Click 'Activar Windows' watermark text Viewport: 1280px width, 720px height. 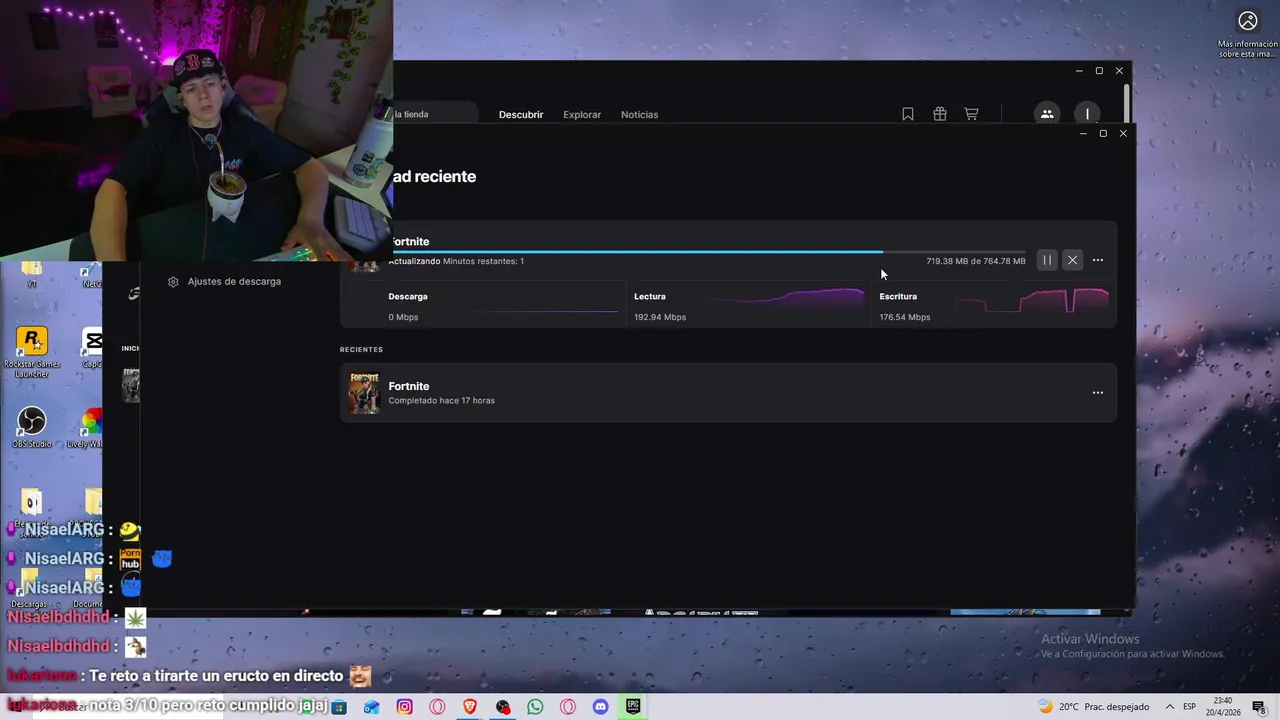pos(1090,639)
